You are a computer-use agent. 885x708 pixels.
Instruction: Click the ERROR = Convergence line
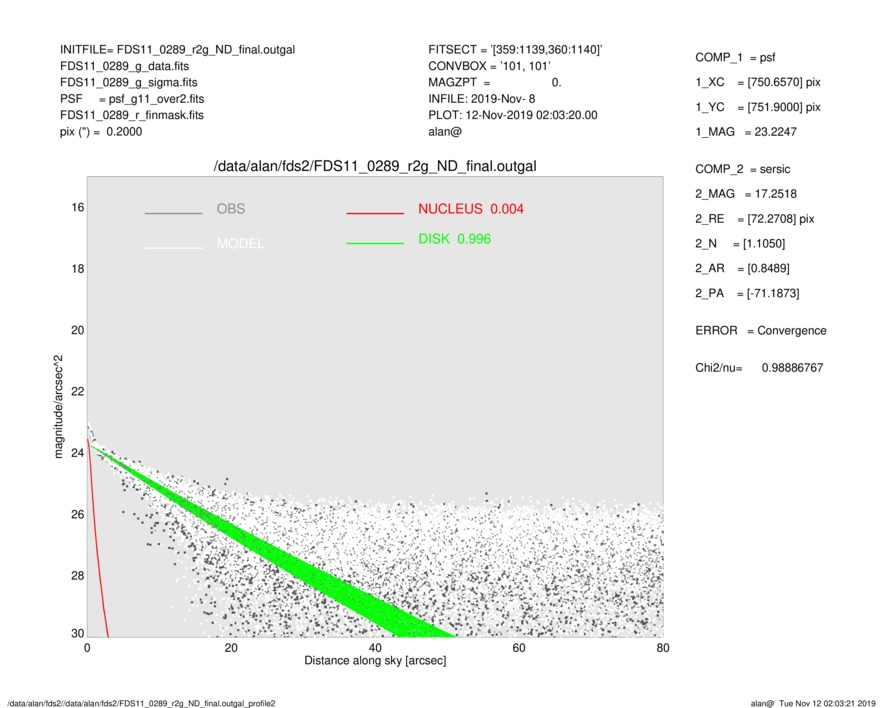click(x=761, y=331)
